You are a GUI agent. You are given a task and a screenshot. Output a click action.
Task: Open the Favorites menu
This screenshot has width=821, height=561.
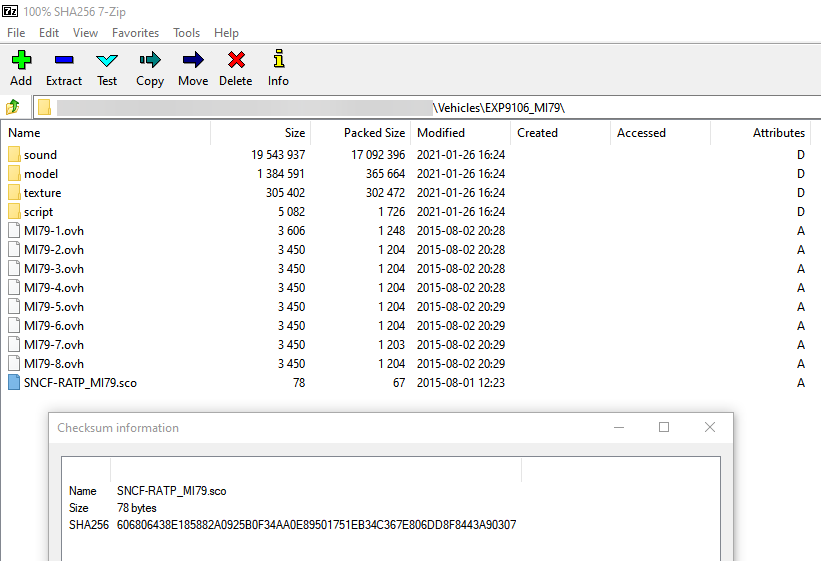coord(135,33)
